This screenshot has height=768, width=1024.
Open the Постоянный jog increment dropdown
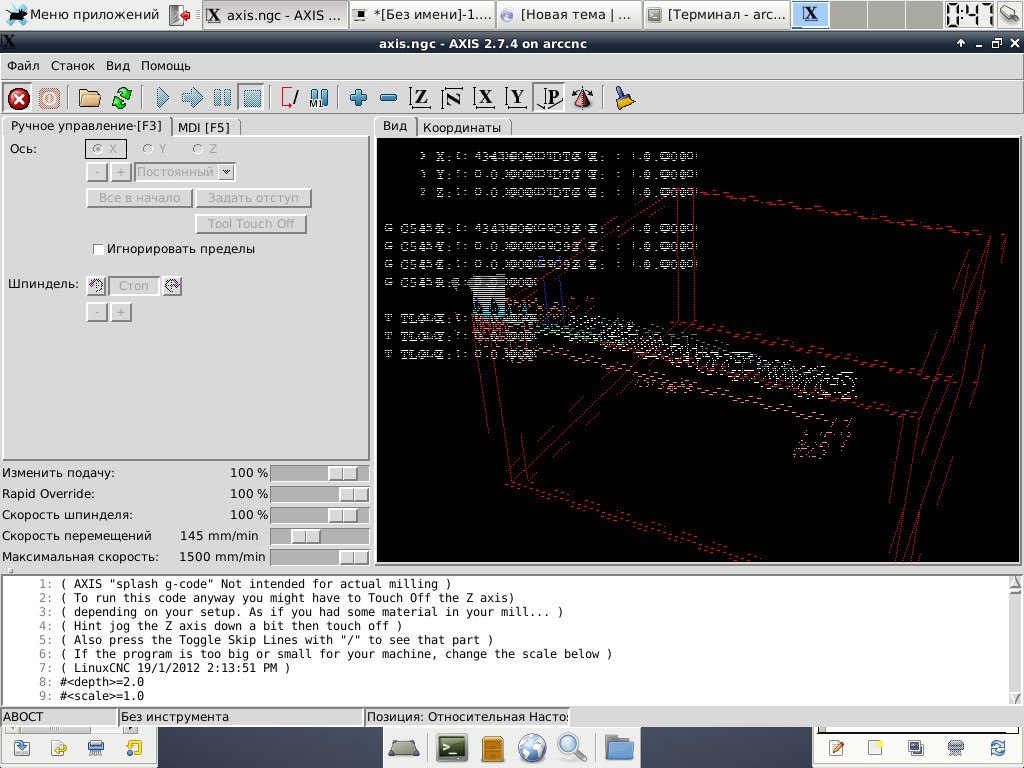(x=226, y=172)
